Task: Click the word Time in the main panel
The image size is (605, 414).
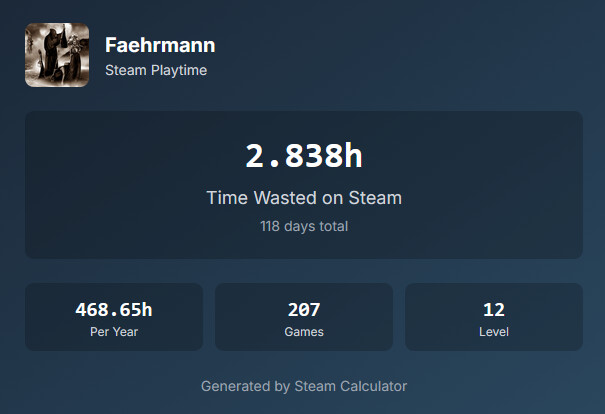Action: [226, 198]
